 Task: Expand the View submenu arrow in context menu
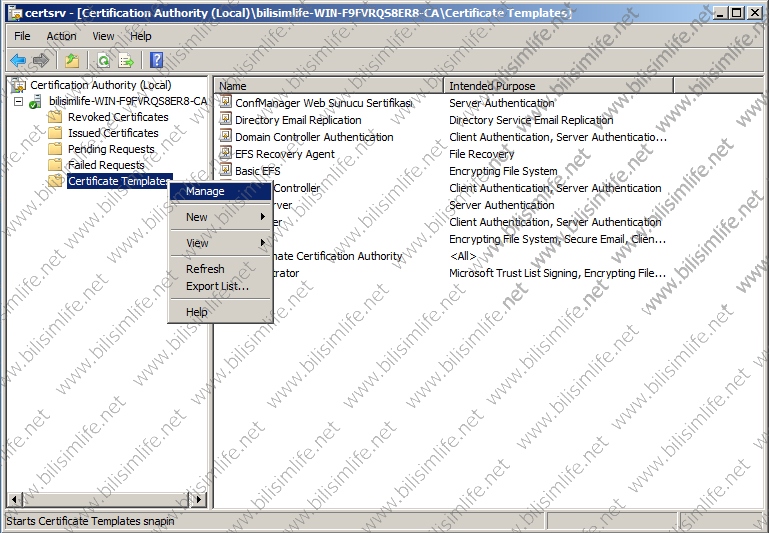click(x=263, y=243)
